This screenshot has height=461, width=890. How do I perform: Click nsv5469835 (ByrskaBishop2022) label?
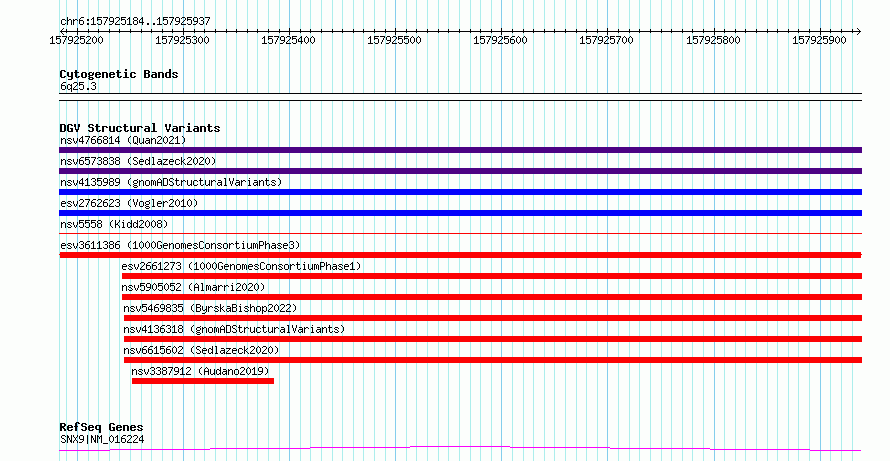pos(210,308)
